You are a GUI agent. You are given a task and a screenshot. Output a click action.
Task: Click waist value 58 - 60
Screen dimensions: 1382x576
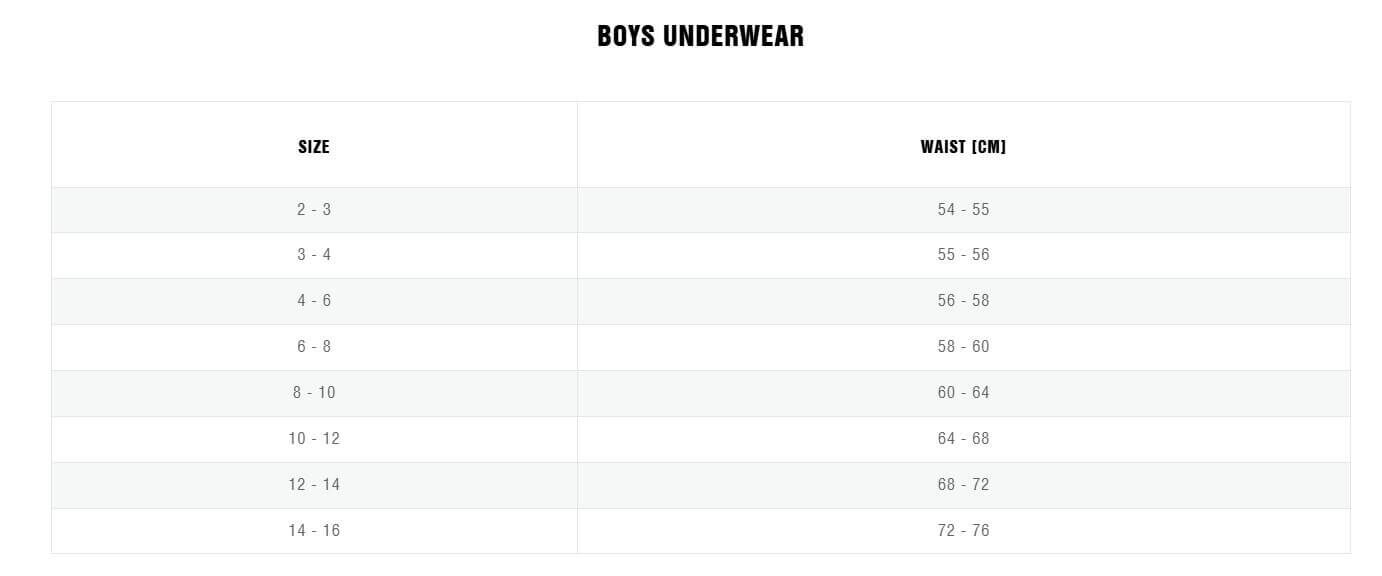point(963,347)
